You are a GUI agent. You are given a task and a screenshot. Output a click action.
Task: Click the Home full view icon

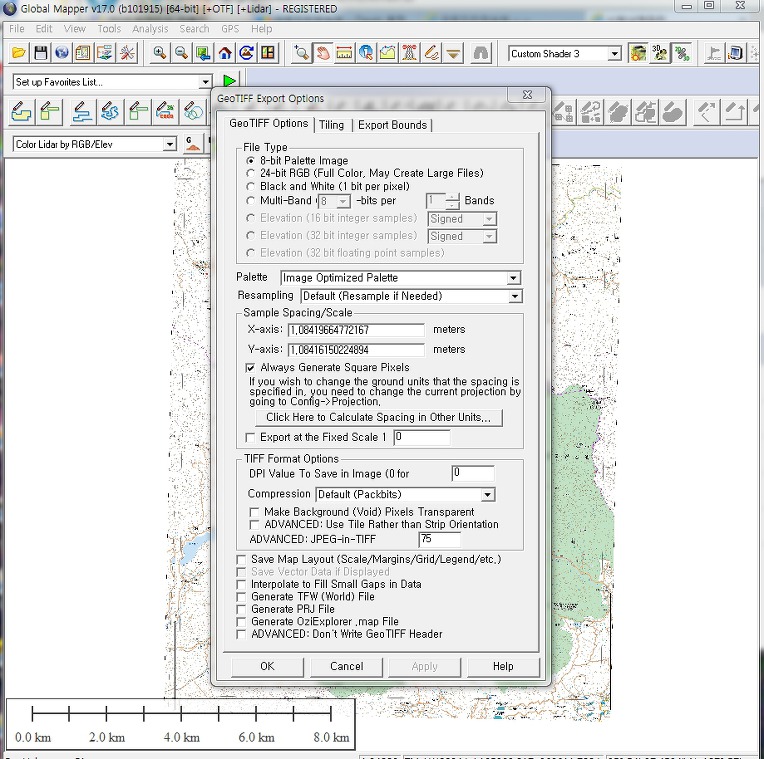click(x=225, y=53)
